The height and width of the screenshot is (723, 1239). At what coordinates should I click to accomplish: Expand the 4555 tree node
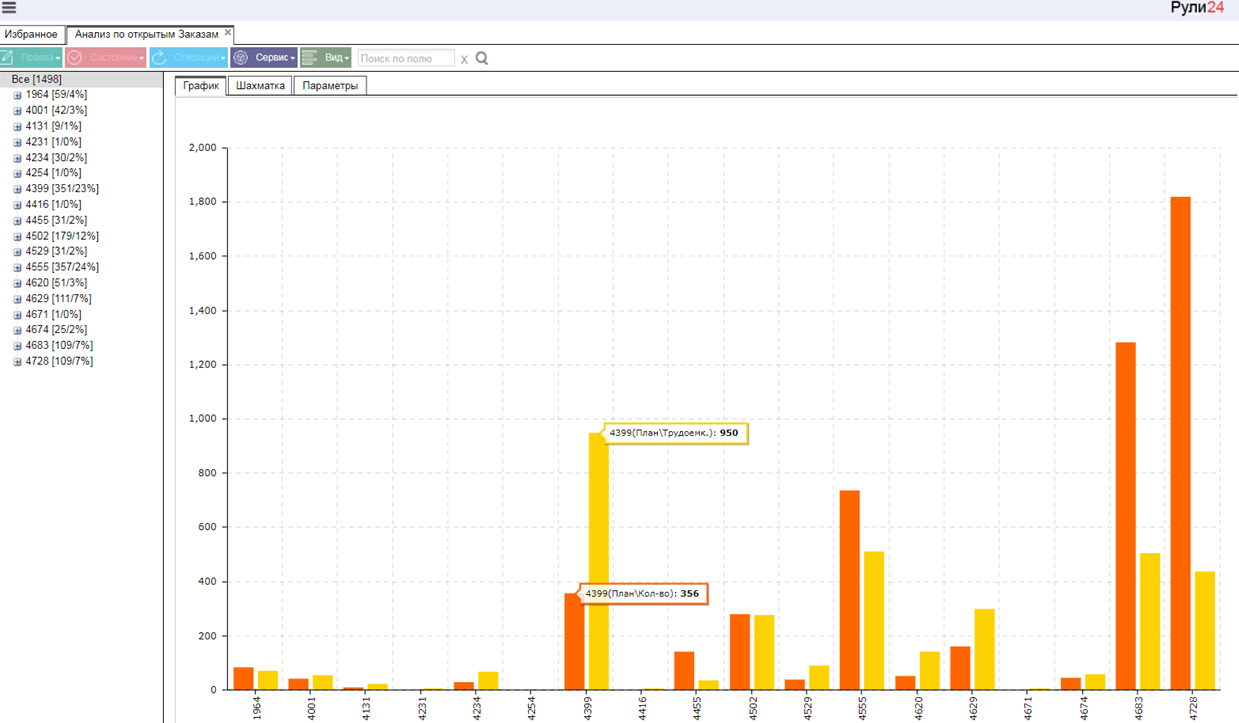(x=17, y=268)
